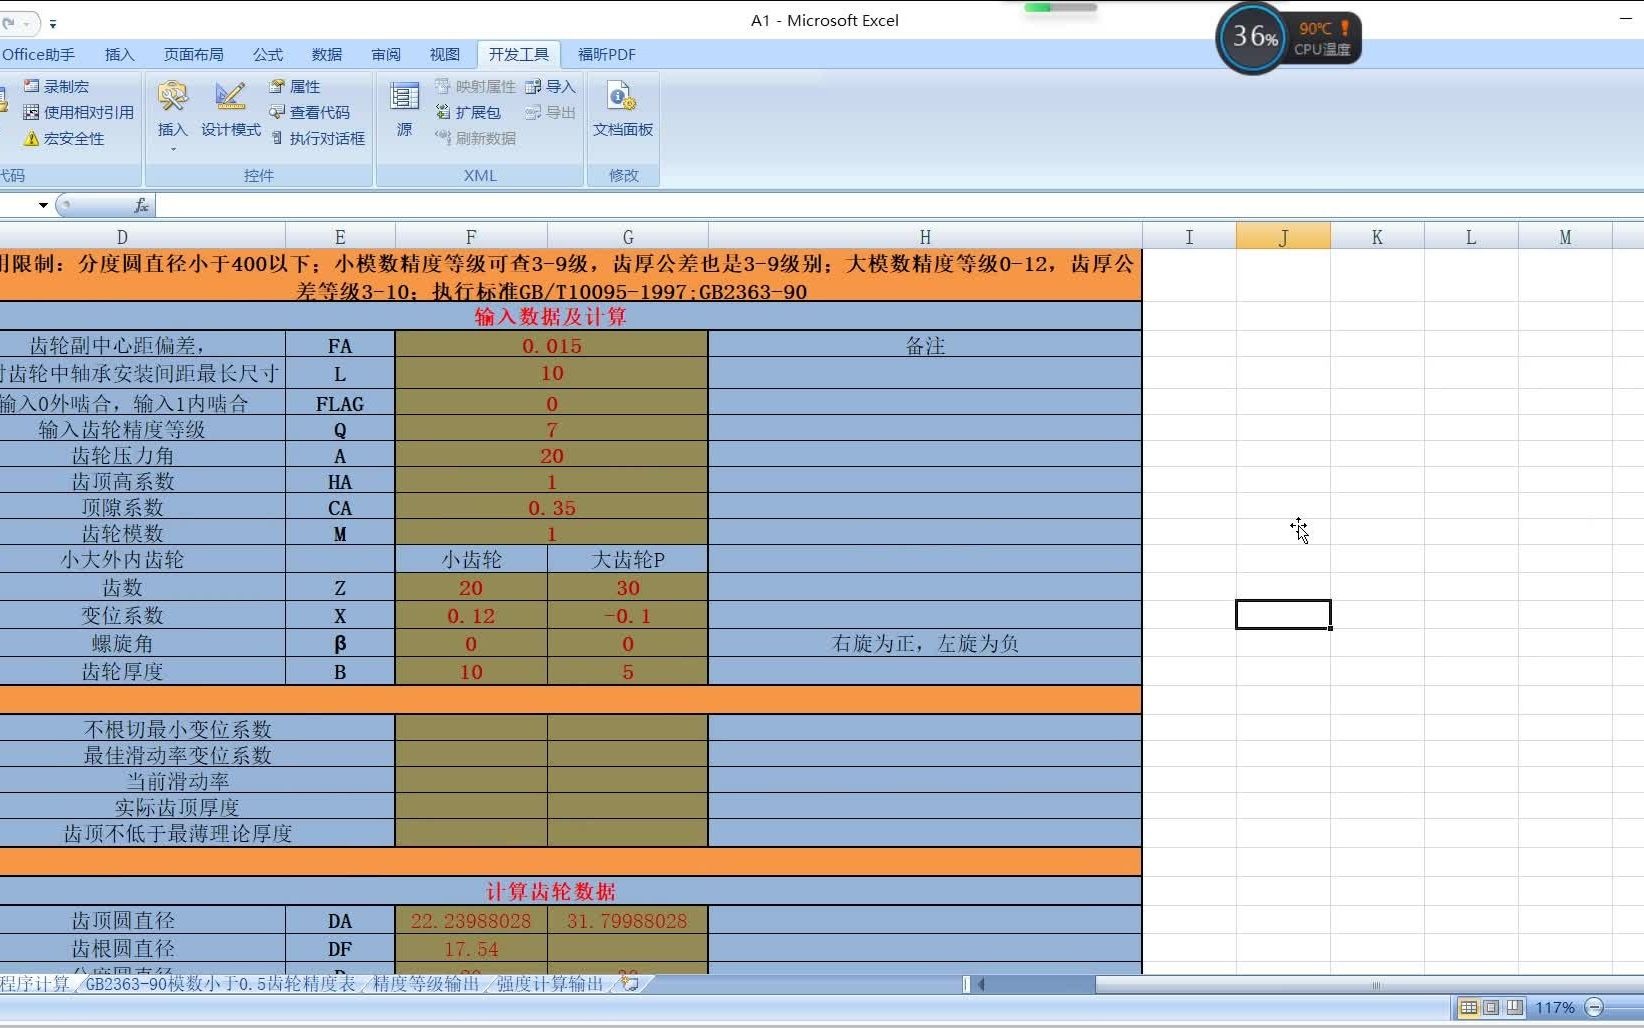Click the FA value cell 0.015
The height and width of the screenshot is (1028, 1644).
tap(552, 346)
